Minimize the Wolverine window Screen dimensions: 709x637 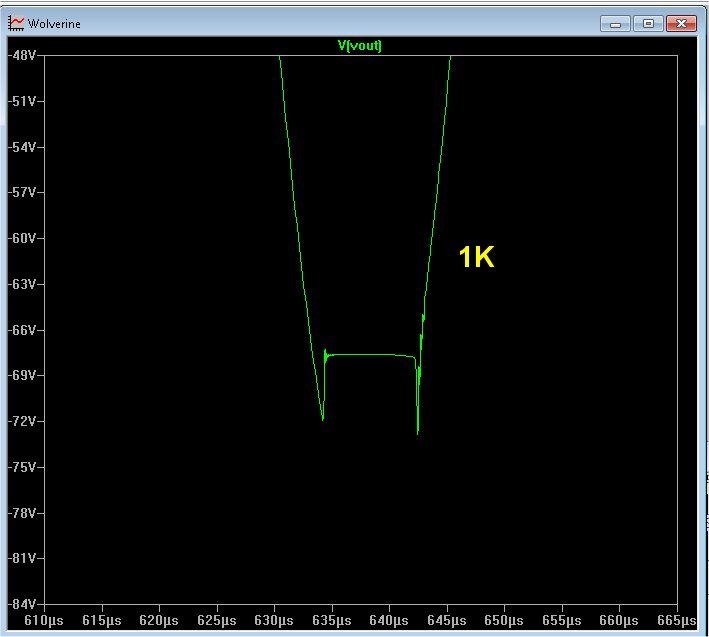coord(615,23)
